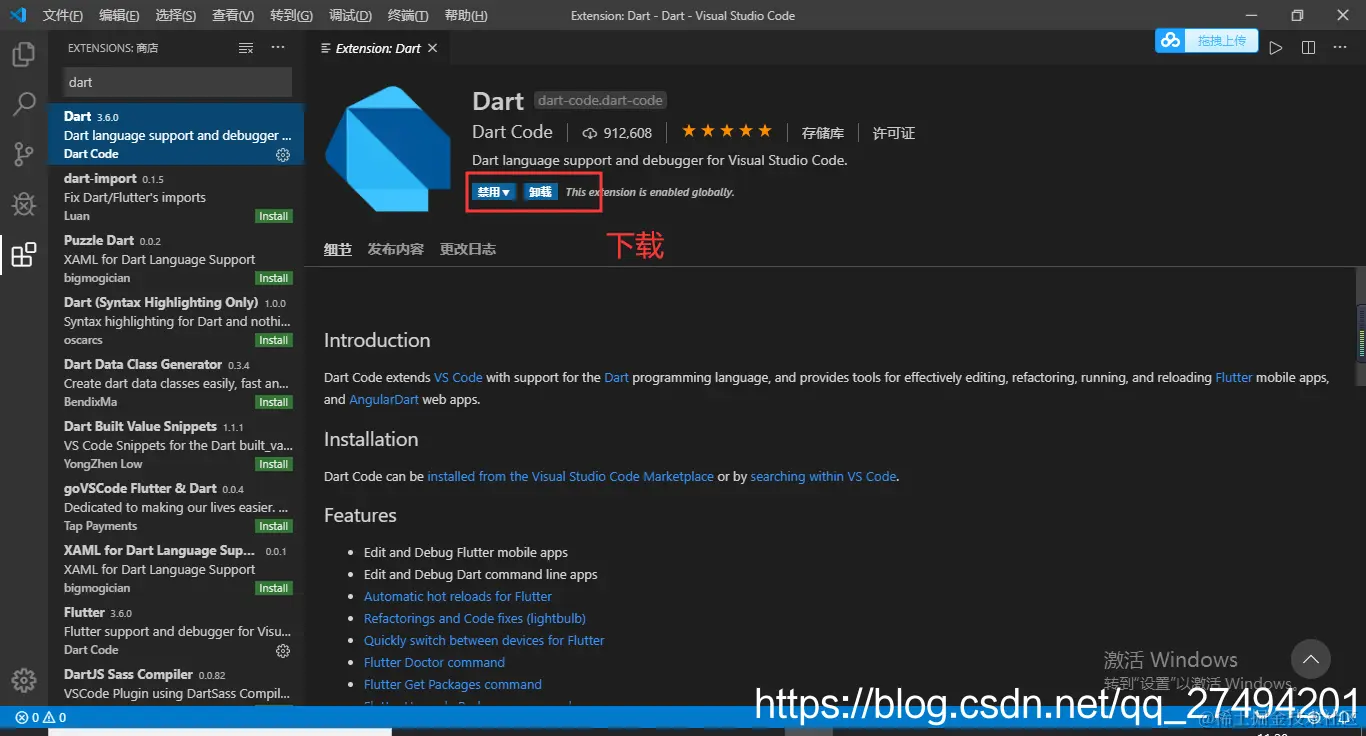Click the errors and warnings status indicator
Screen dimensions: 1366x736
[x=40, y=717]
